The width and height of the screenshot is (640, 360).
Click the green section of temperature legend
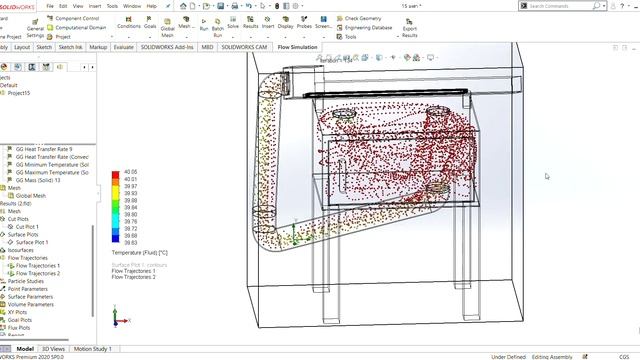116,207
